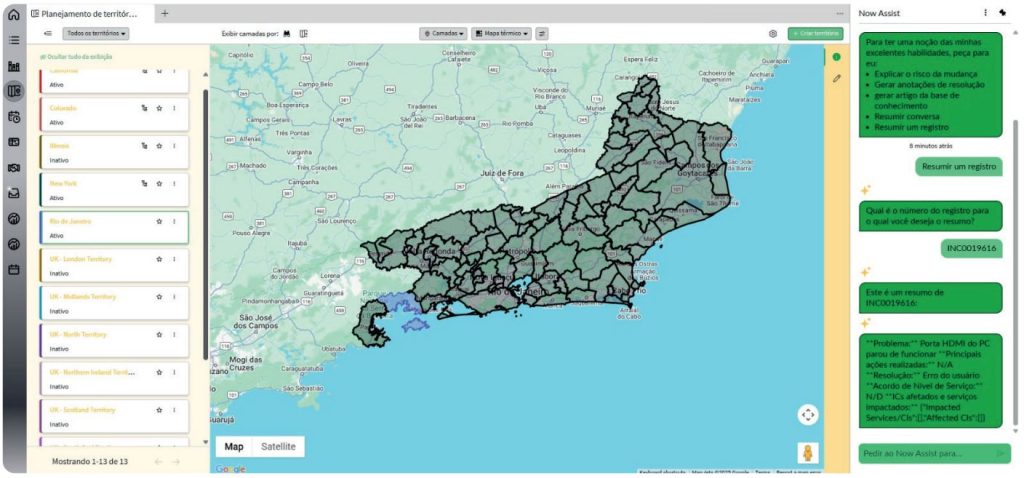This screenshot has width=1024, height=478.
Task: Favorite the UK - Northern Ireland territory star
Action: tap(159, 372)
